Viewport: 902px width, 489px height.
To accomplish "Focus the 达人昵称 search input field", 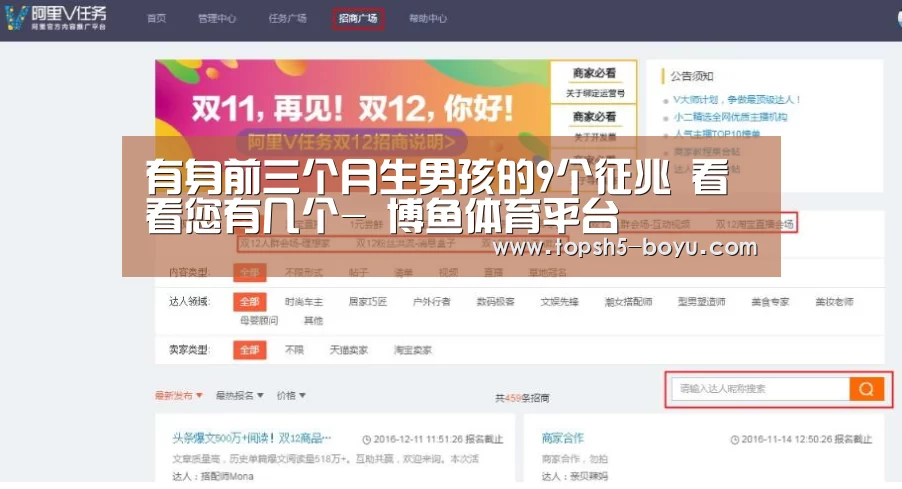I will click(x=760, y=389).
